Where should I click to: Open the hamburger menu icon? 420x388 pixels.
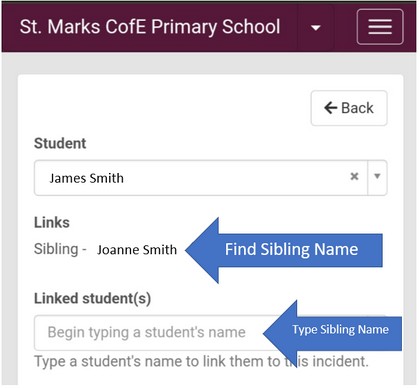click(380, 27)
